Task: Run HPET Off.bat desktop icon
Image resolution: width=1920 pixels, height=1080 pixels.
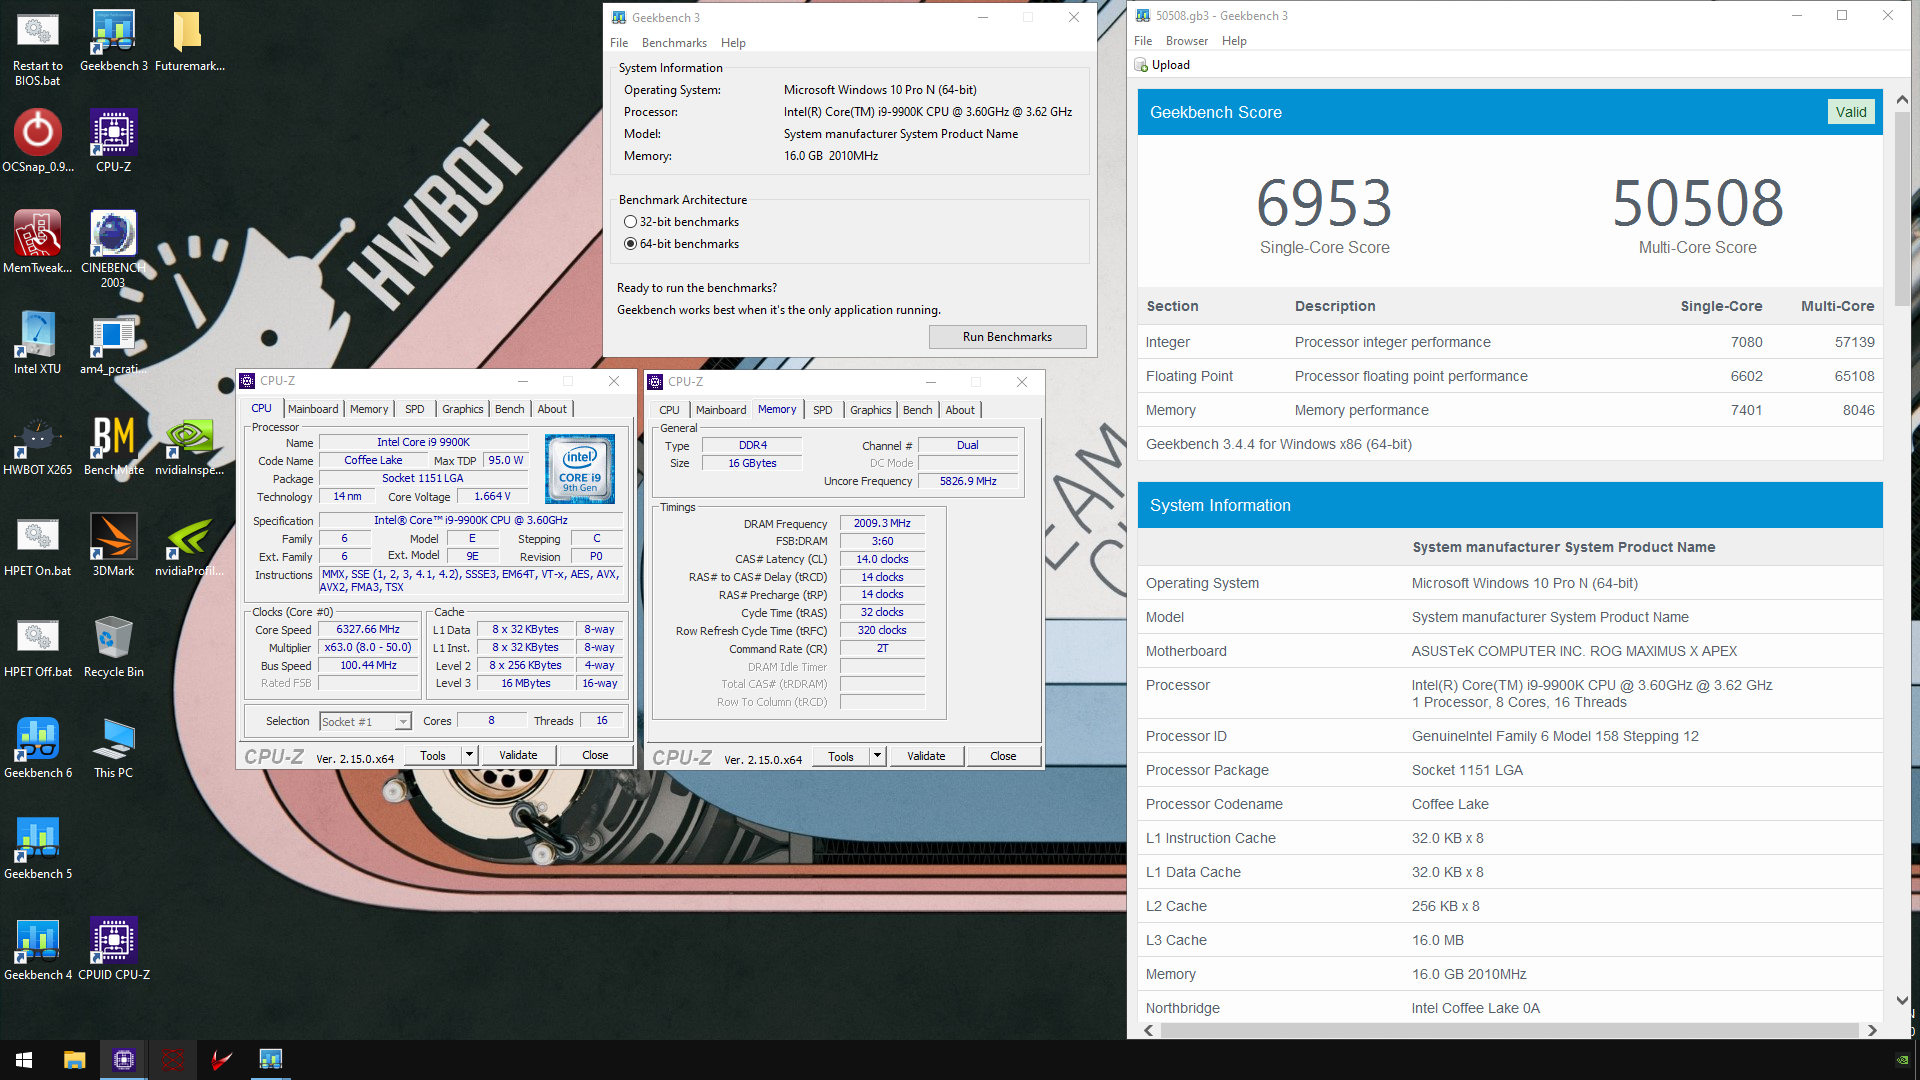Action: [37, 646]
